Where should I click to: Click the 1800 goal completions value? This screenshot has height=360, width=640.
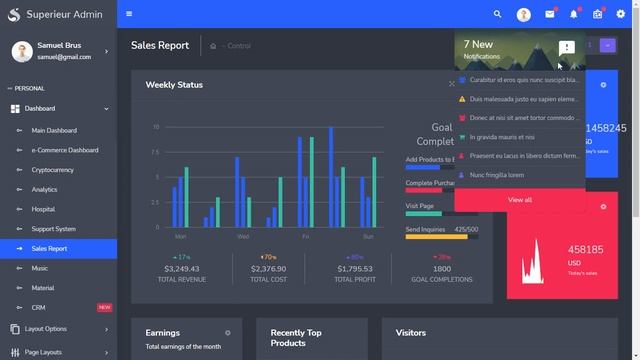(x=442, y=269)
